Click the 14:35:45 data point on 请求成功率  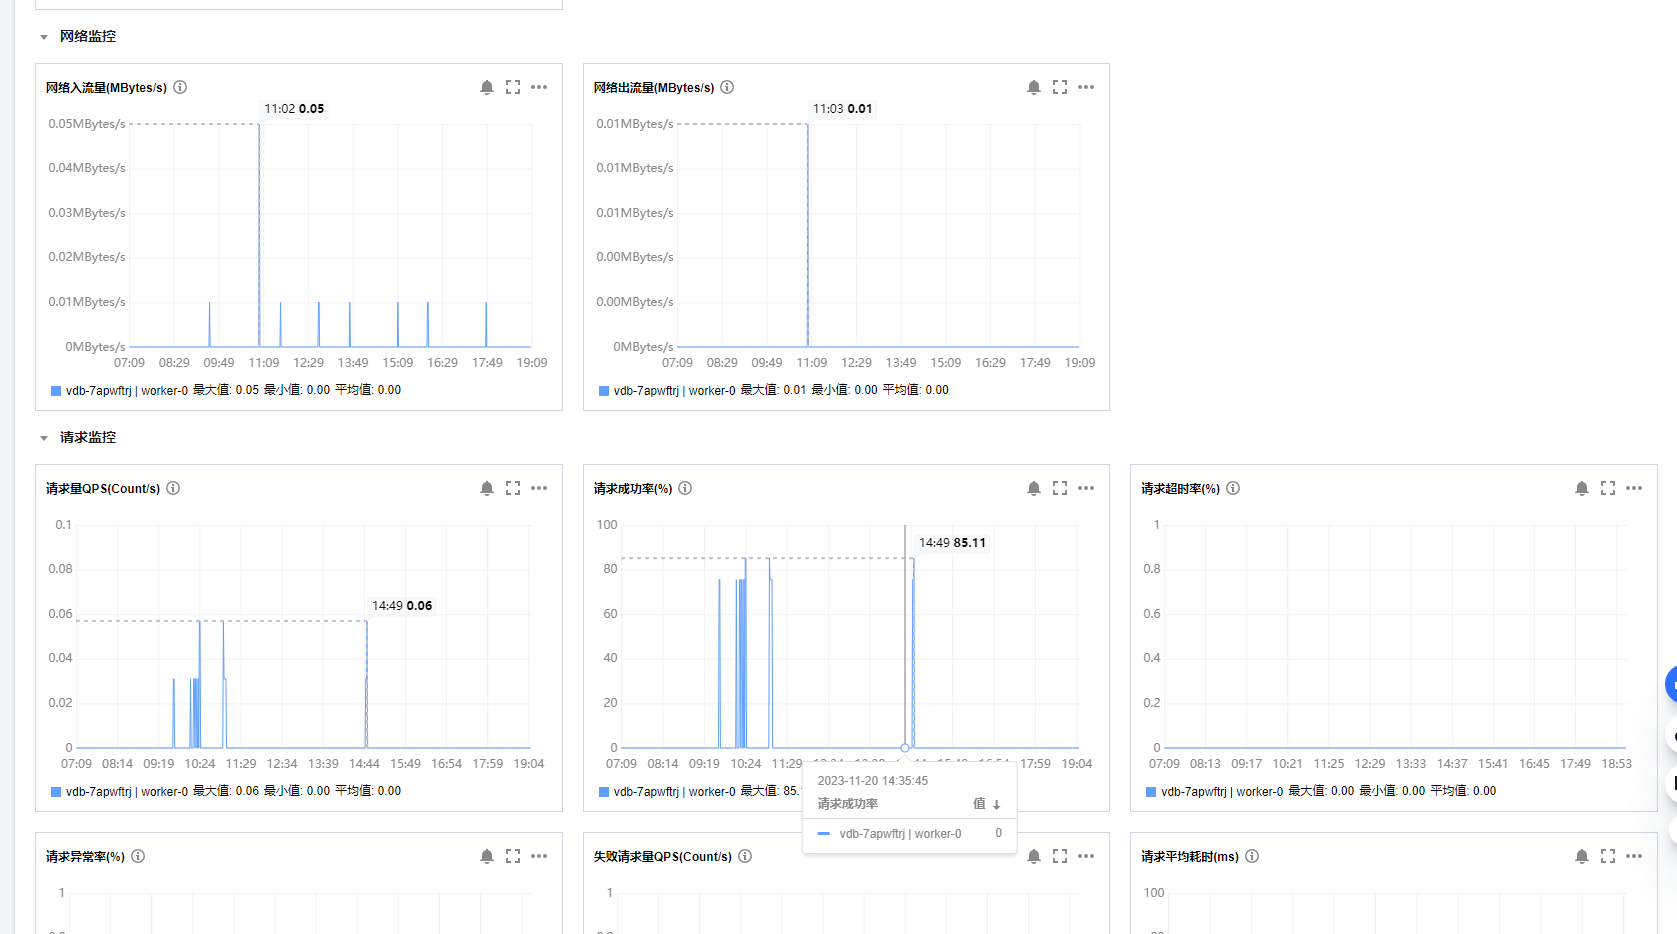click(905, 748)
